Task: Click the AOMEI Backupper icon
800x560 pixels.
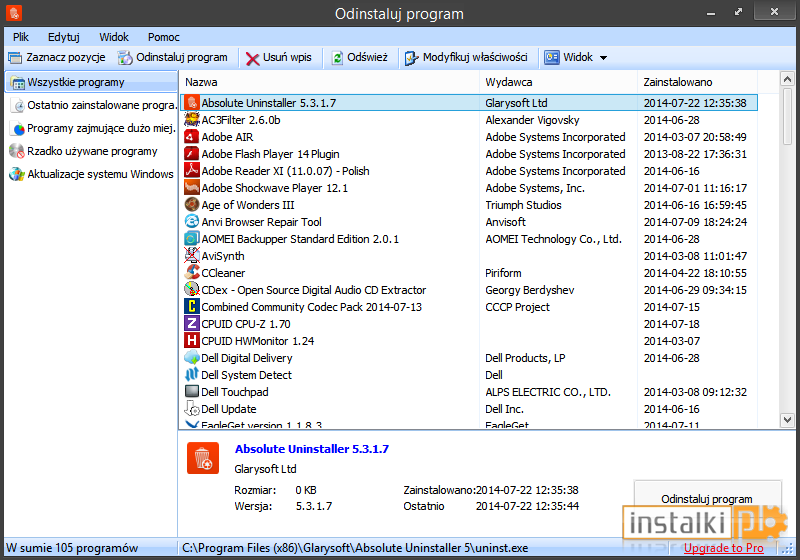Action: [191, 239]
